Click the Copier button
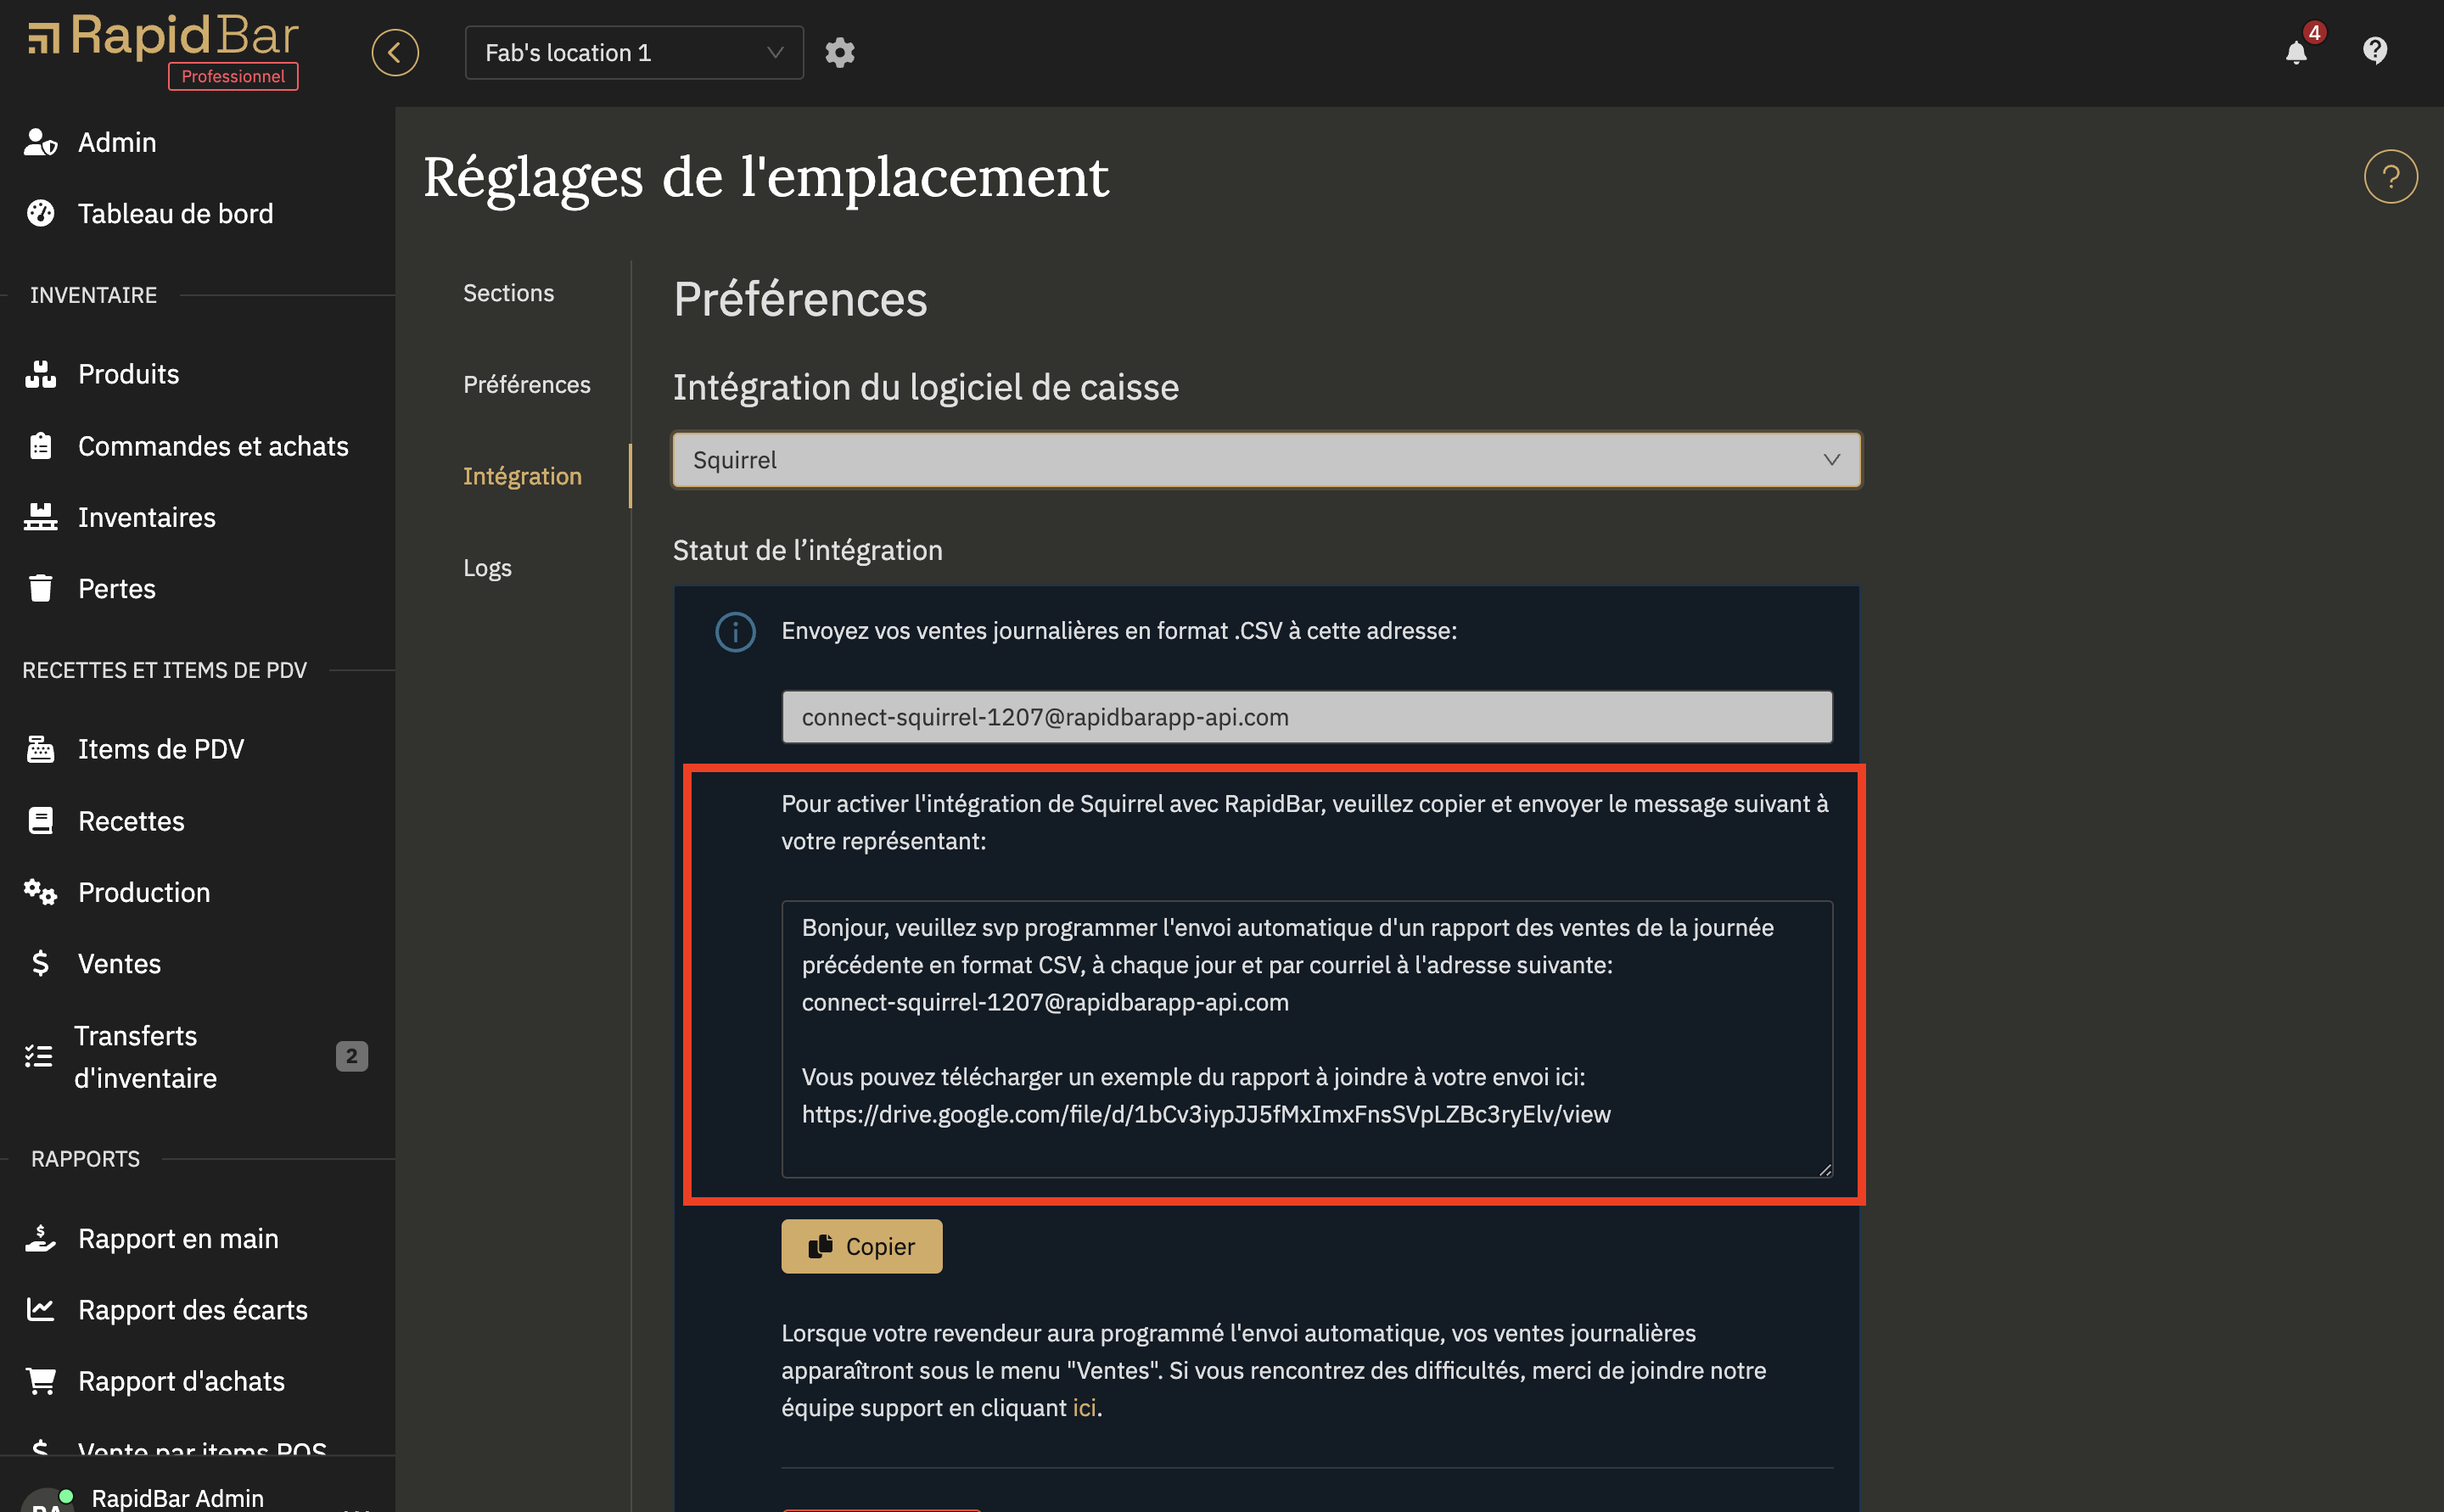Screen dimensions: 2444x1512 [x=861, y=1246]
